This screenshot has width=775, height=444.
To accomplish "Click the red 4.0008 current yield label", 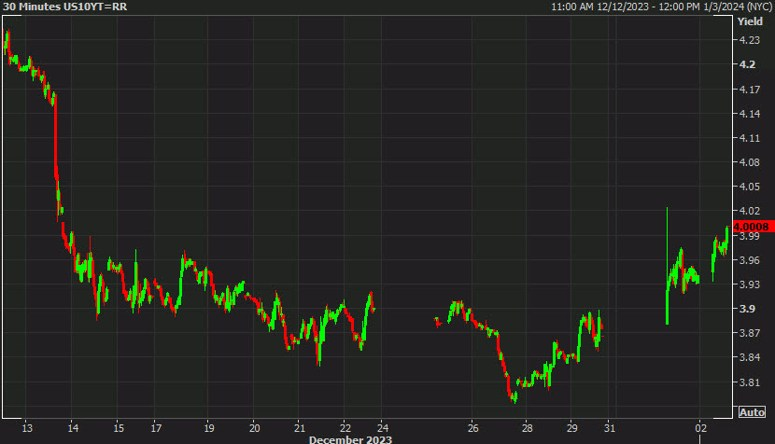I will click(x=753, y=226).
